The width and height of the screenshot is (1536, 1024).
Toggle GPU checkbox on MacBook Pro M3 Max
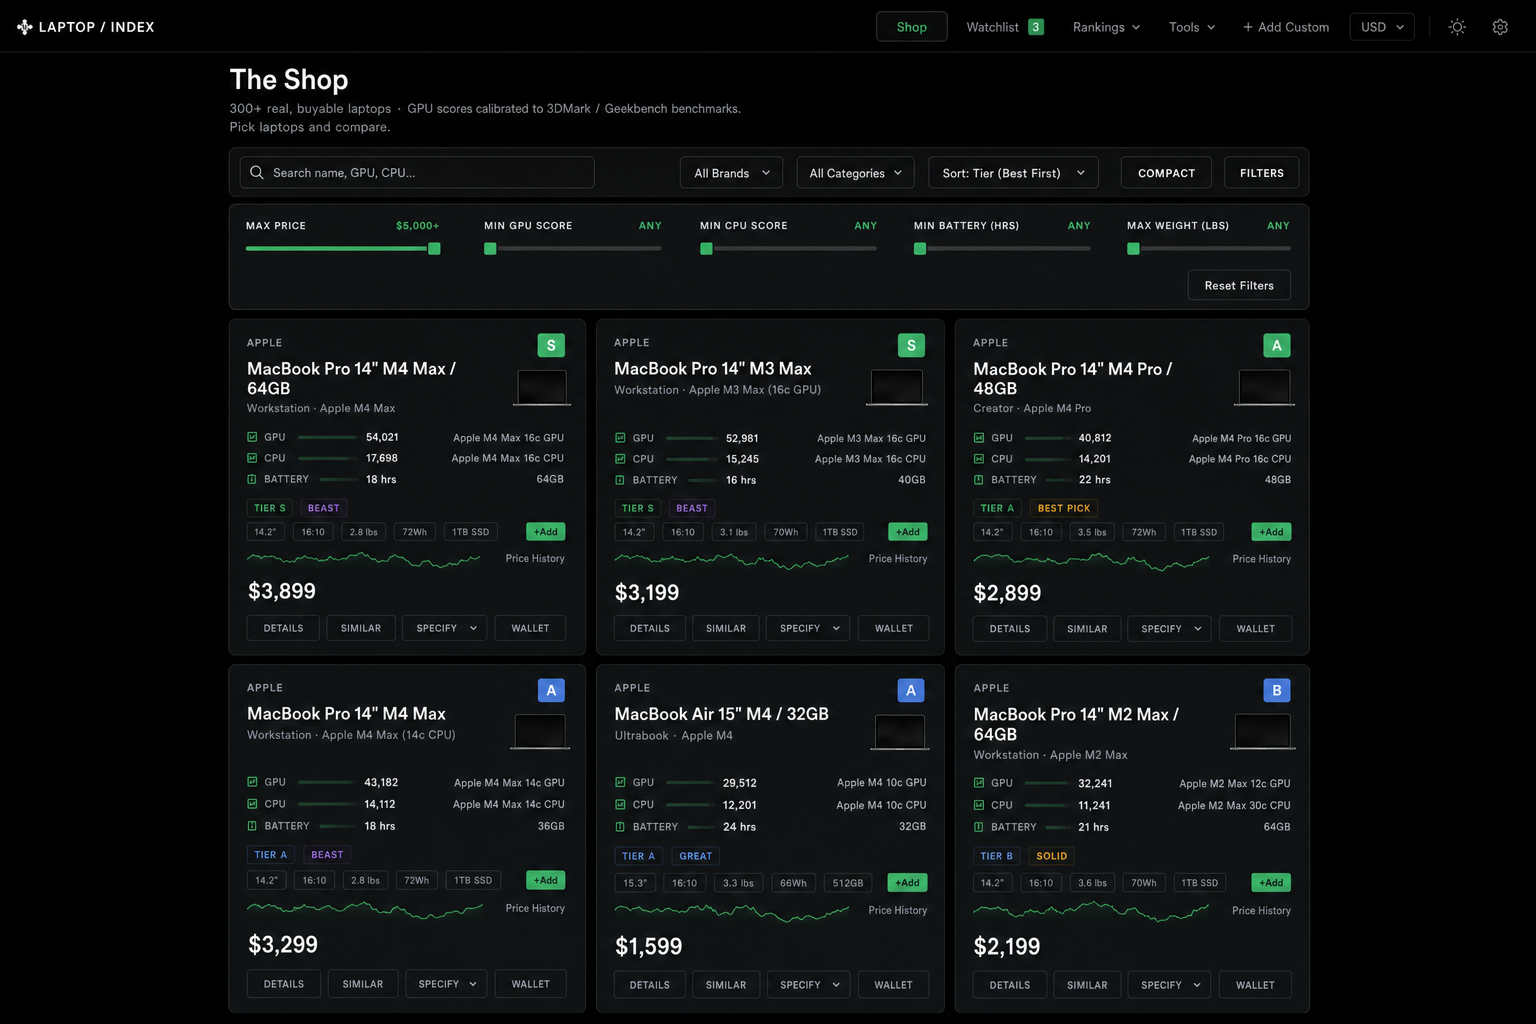(620, 438)
